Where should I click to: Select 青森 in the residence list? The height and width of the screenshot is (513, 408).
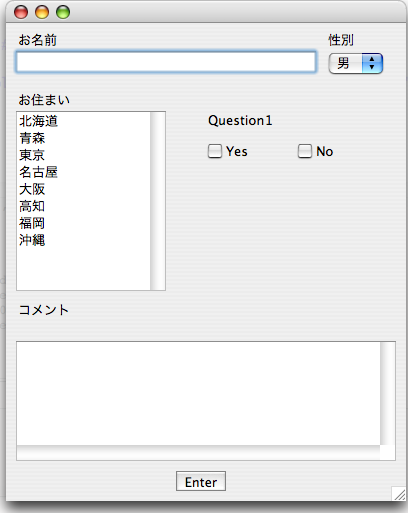(x=83, y=138)
